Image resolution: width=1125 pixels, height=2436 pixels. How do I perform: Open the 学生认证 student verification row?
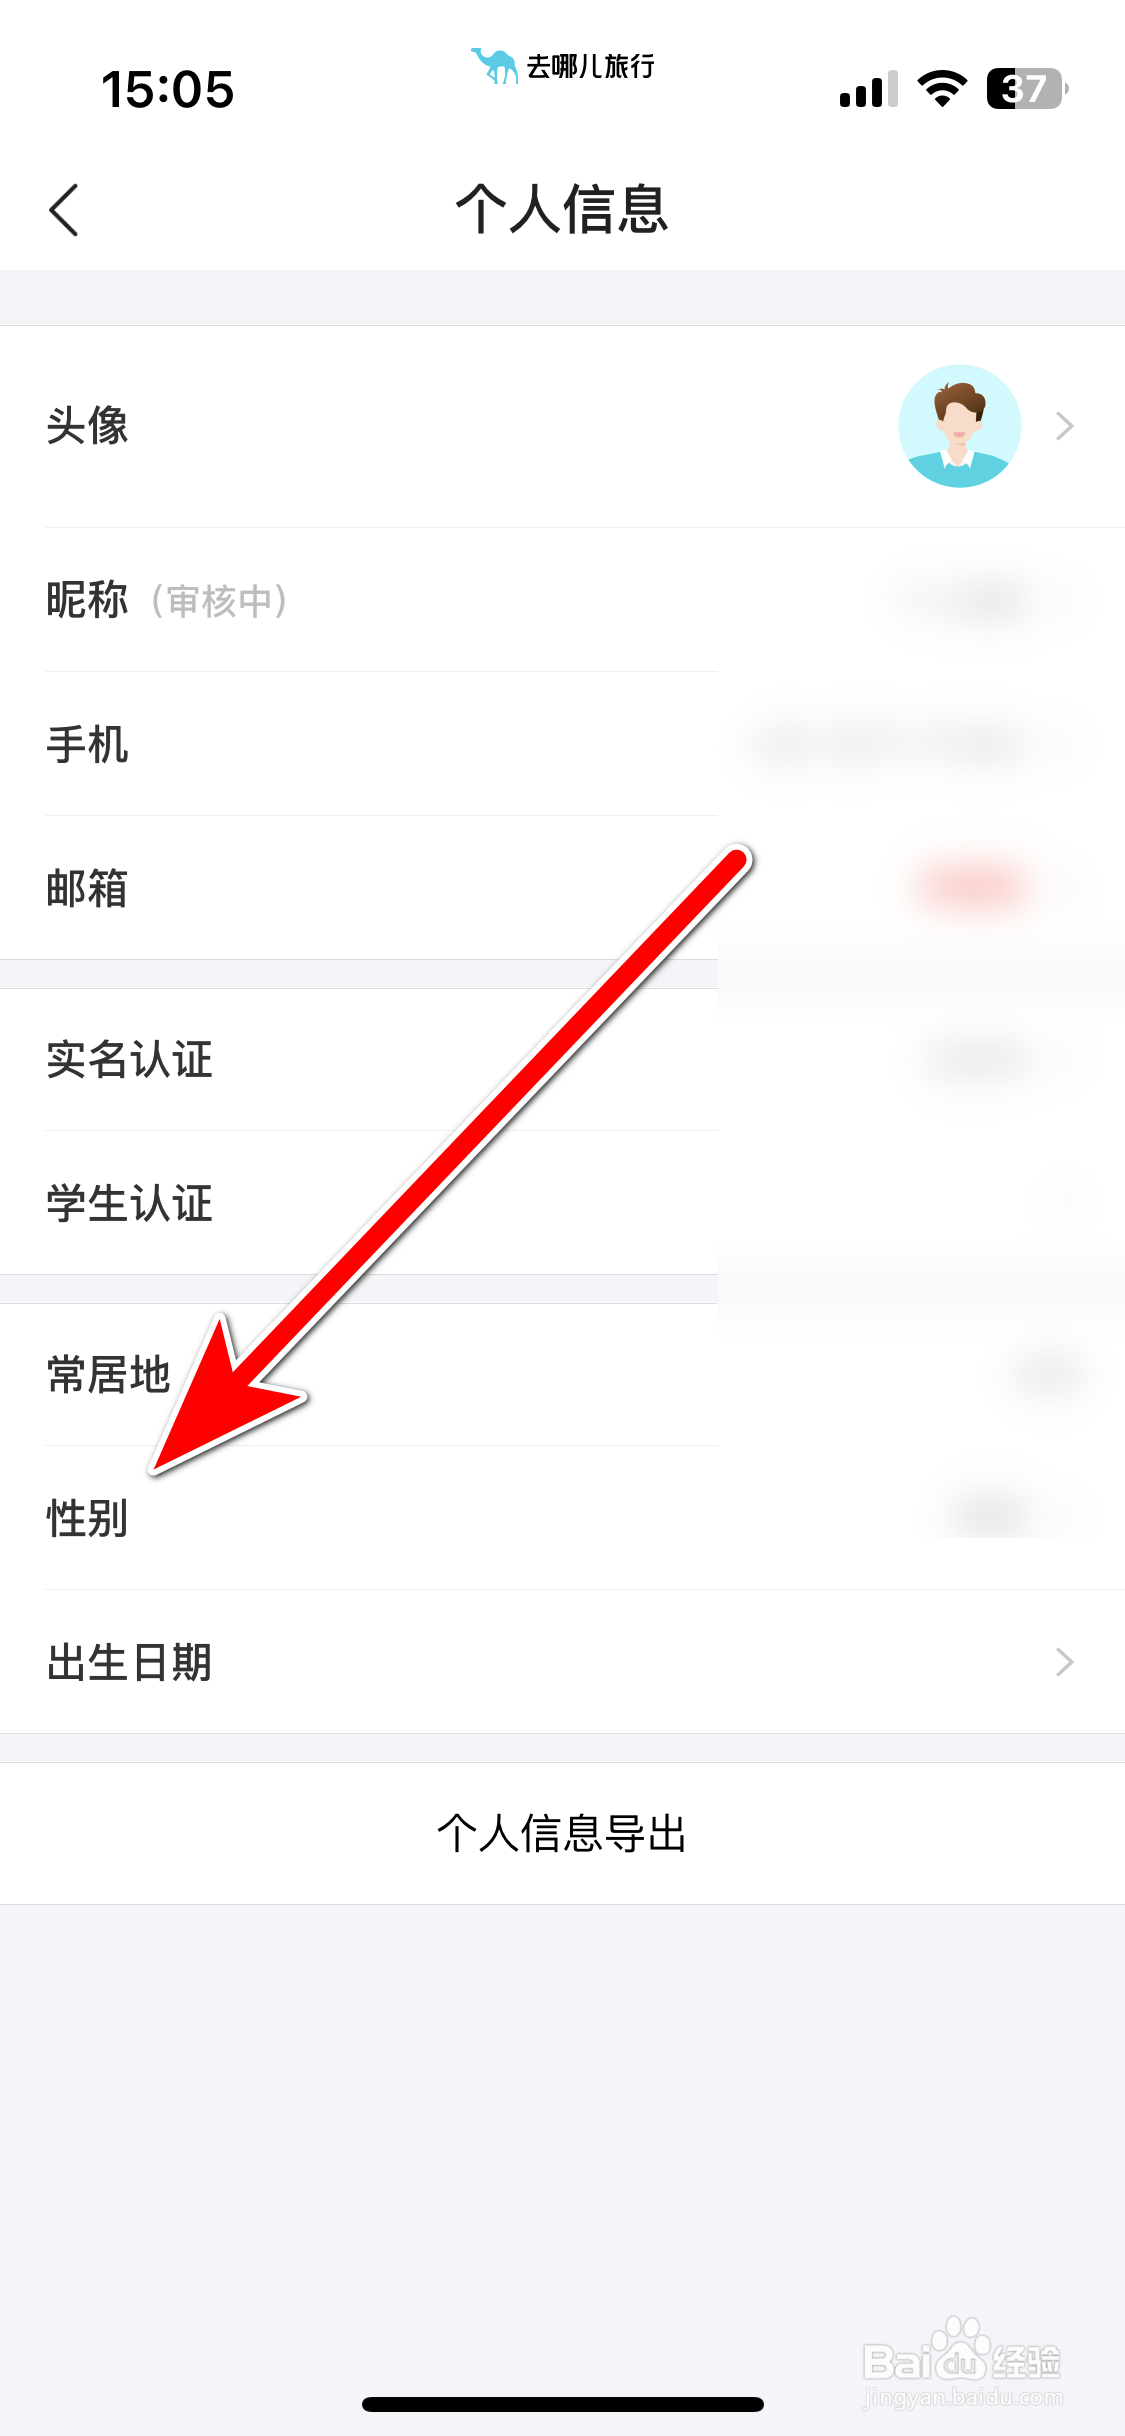coord(562,1203)
